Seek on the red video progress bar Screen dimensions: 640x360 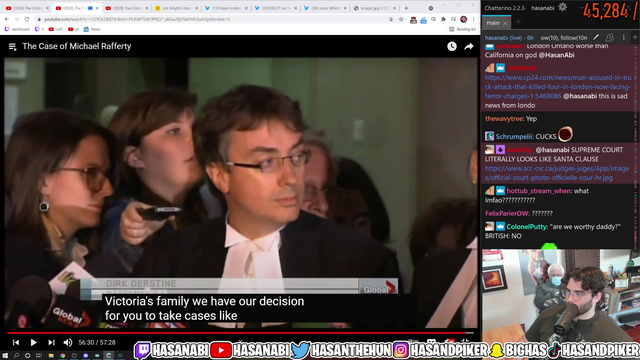(x=240, y=333)
